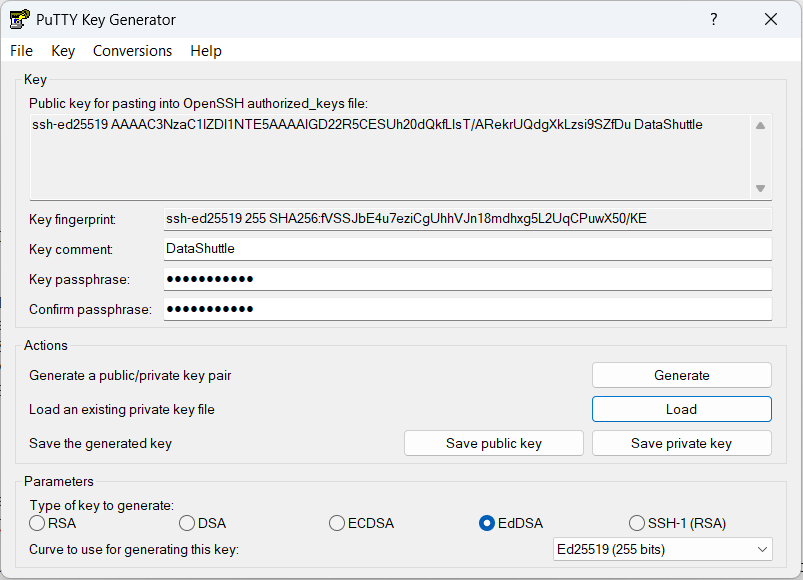The height and width of the screenshot is (580, 803).
Task: Open the Help menu
Action: [x=206, y=51]
